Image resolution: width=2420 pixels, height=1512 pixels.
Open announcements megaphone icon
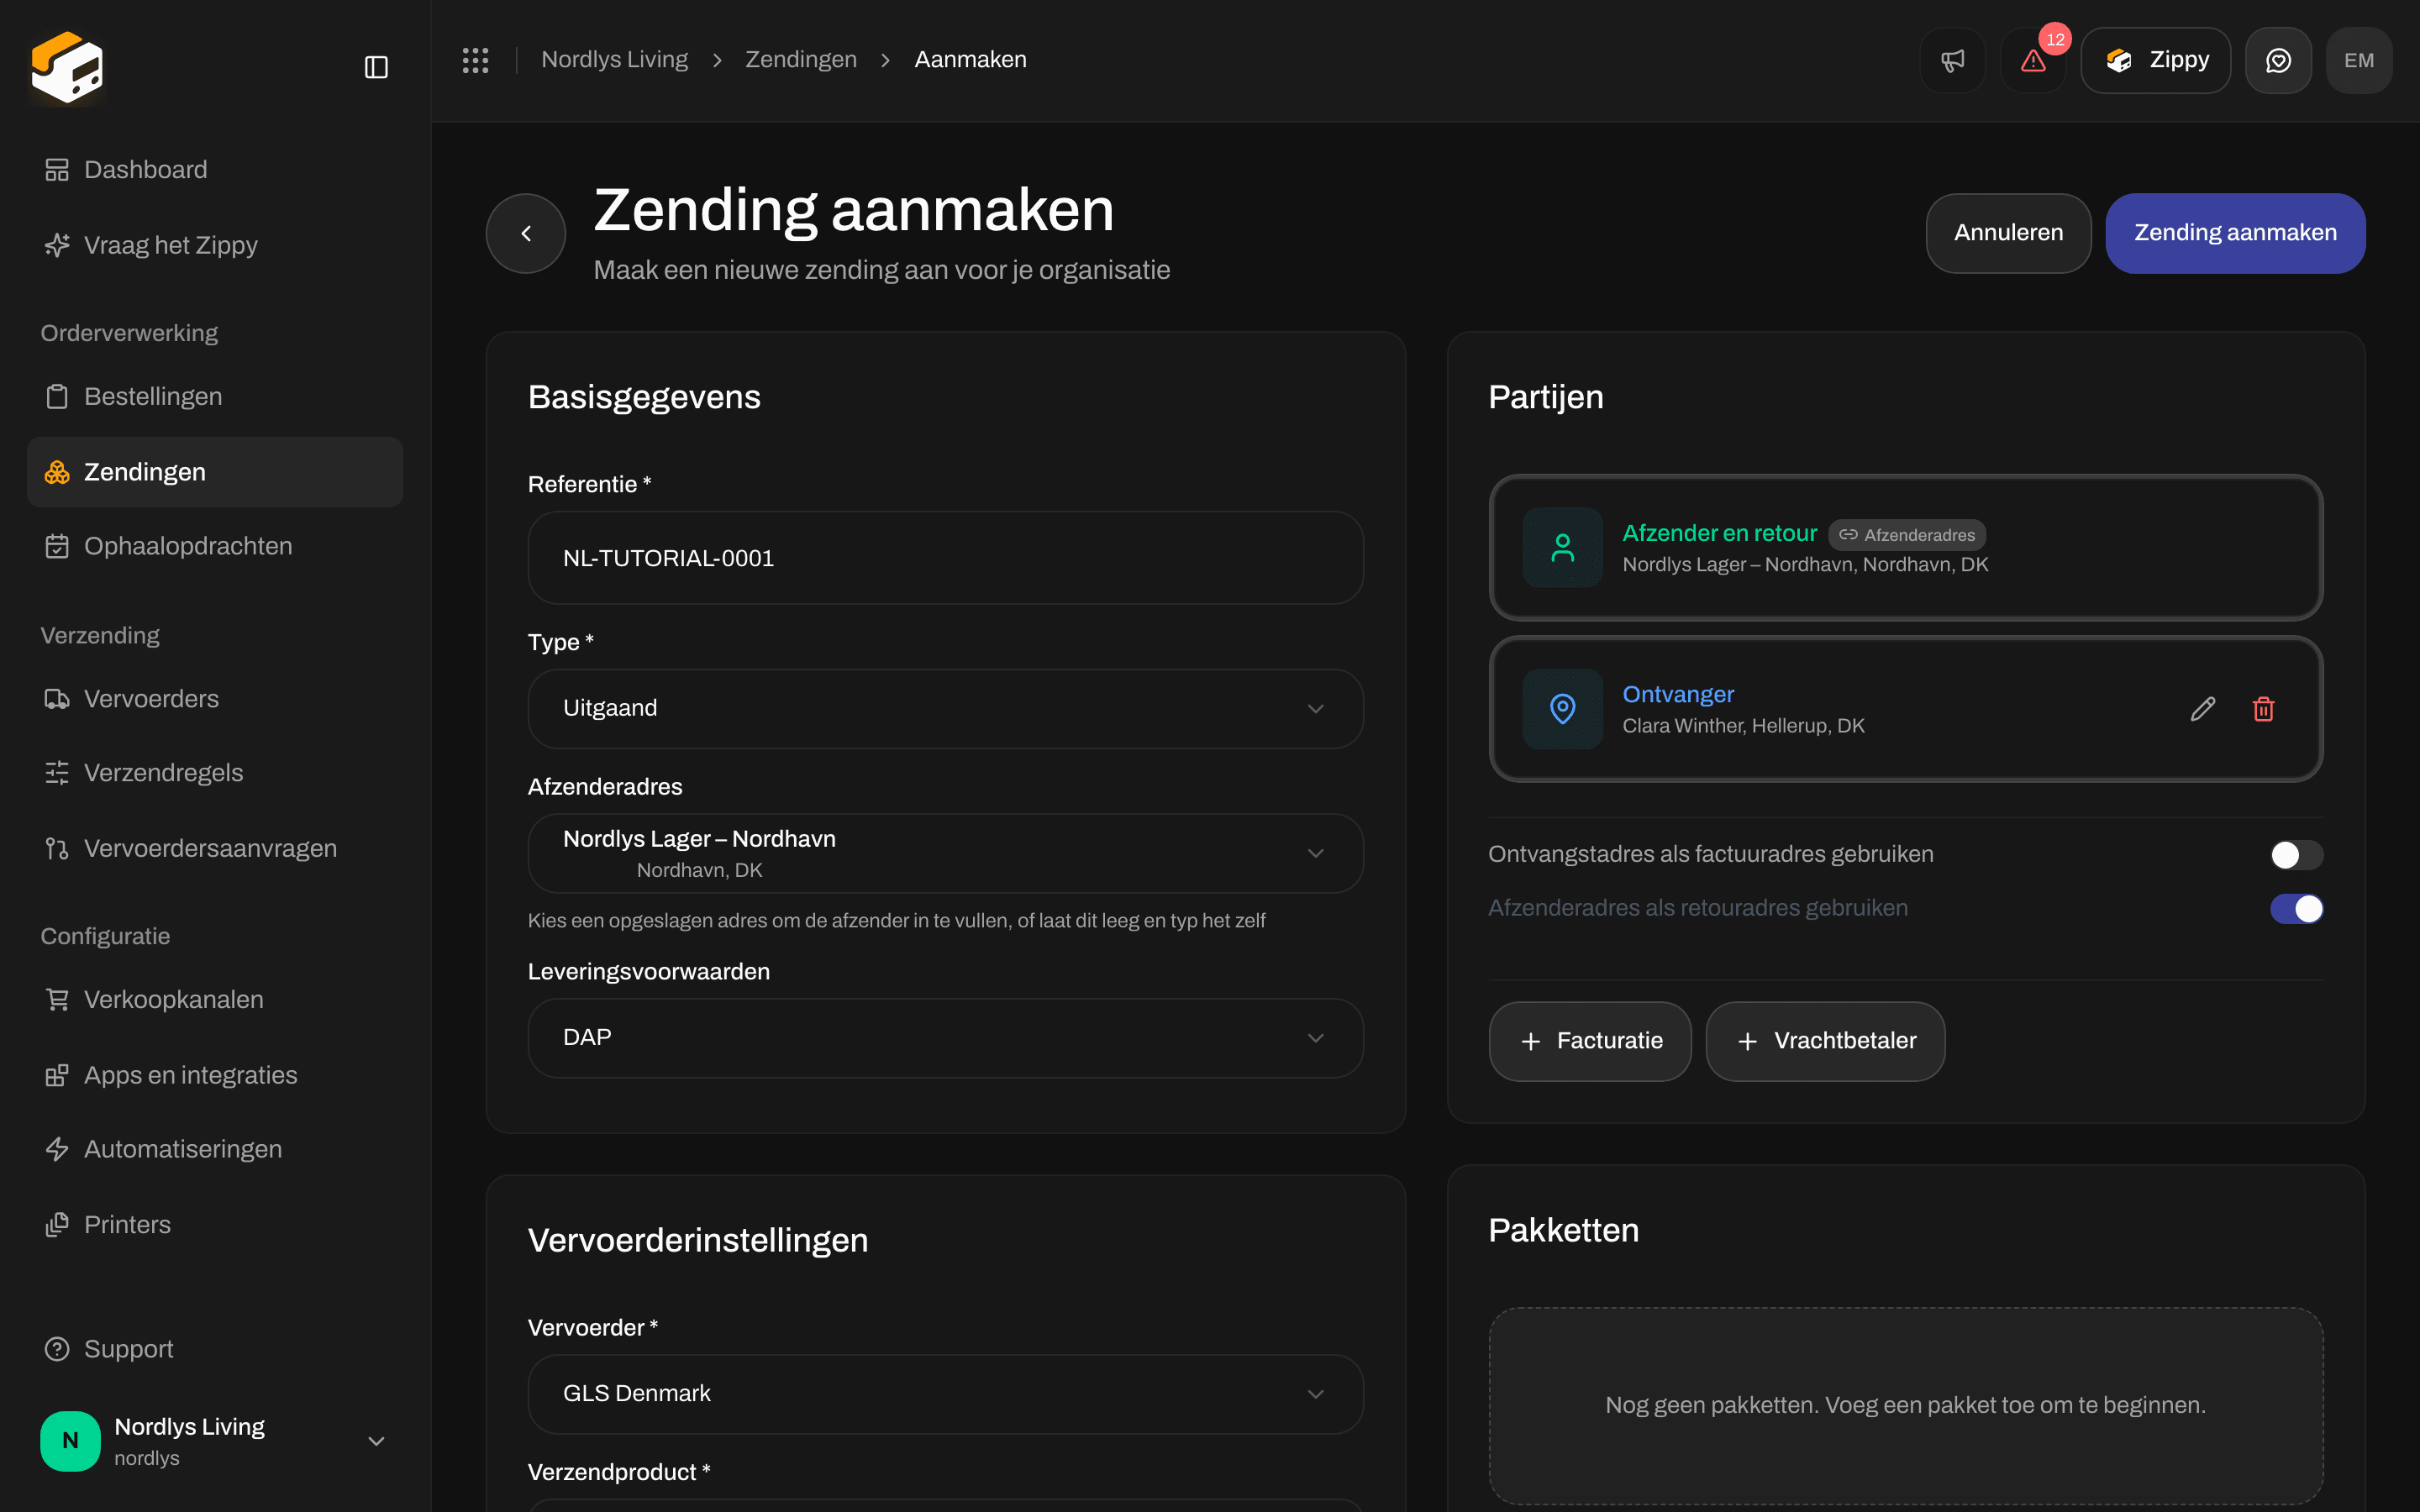point(1952,60)
